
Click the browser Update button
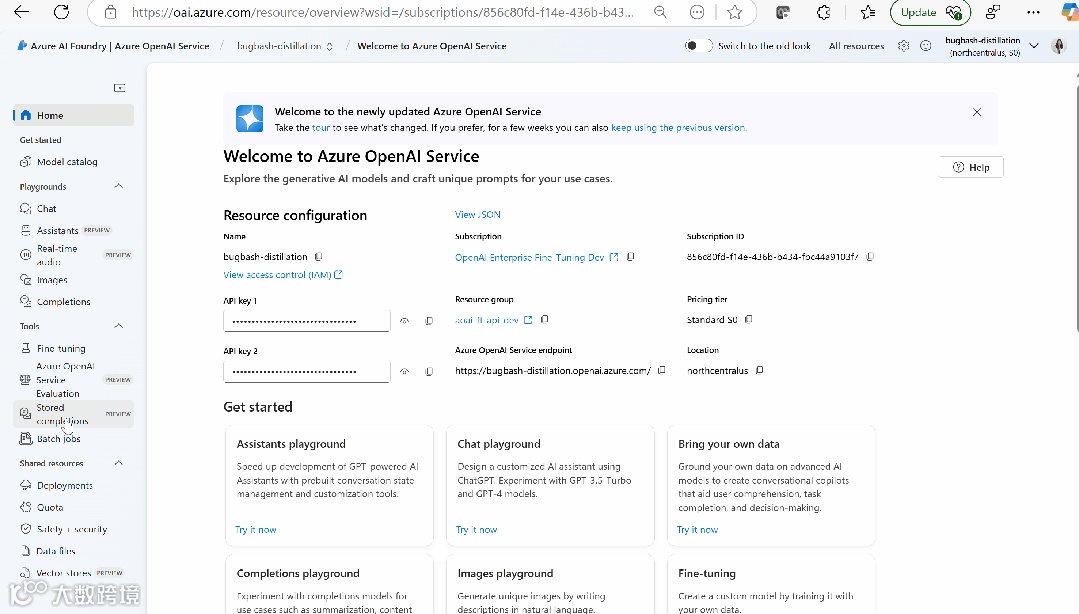click(x=930, y=12)
